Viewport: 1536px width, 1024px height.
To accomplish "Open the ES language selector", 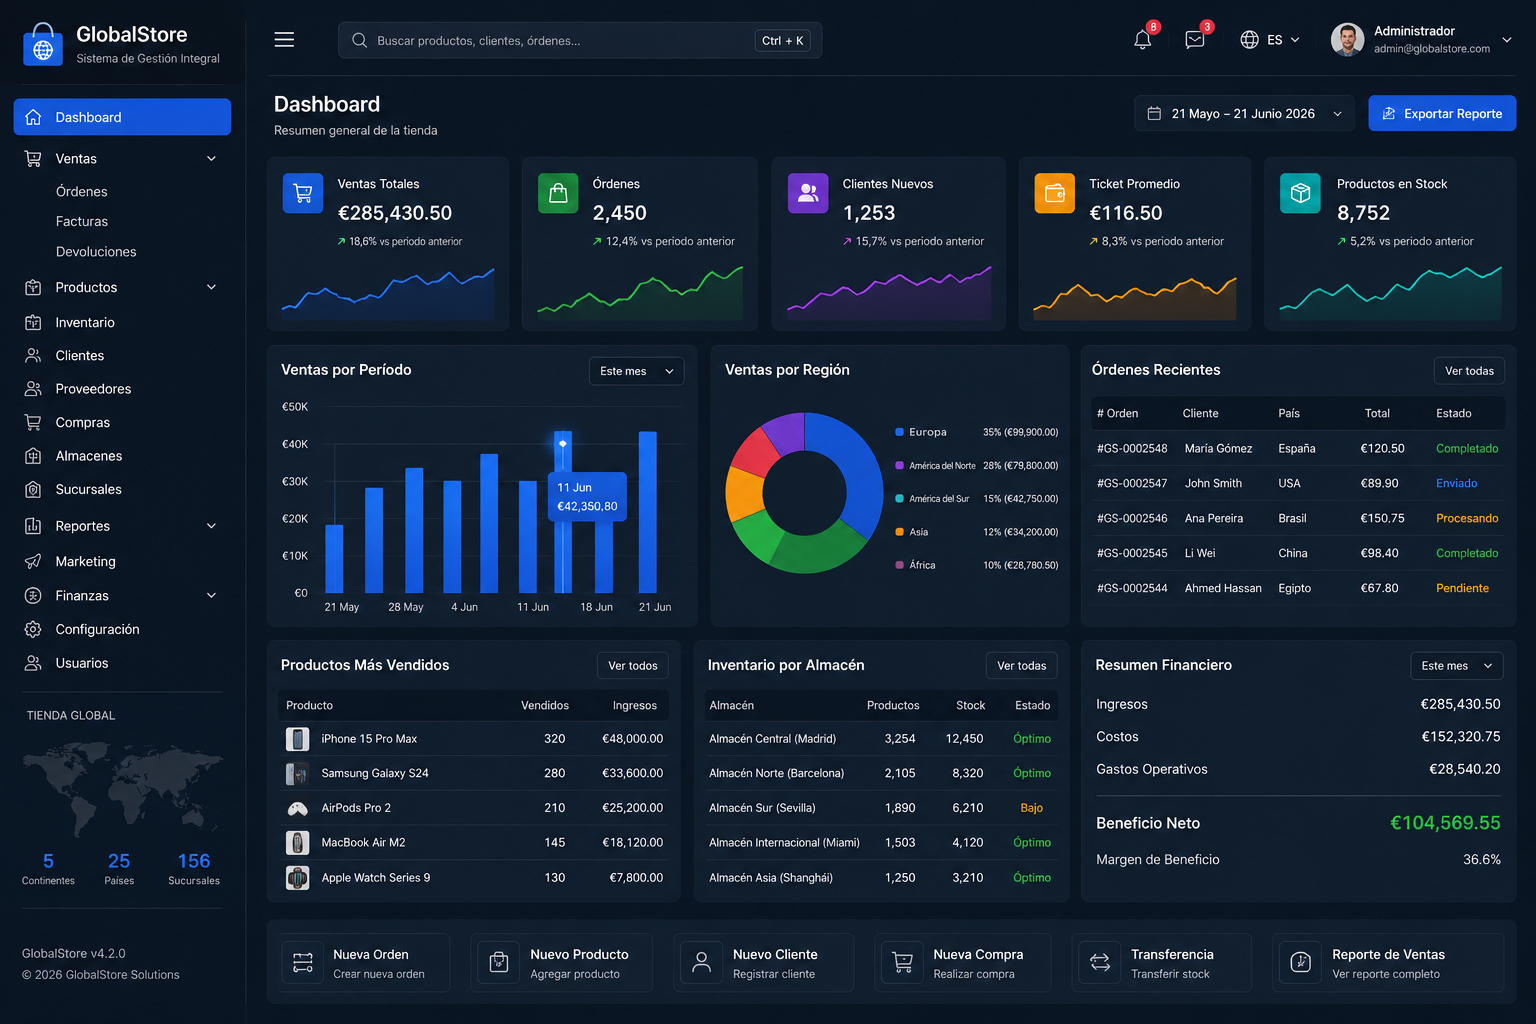I will [1270, 40].
